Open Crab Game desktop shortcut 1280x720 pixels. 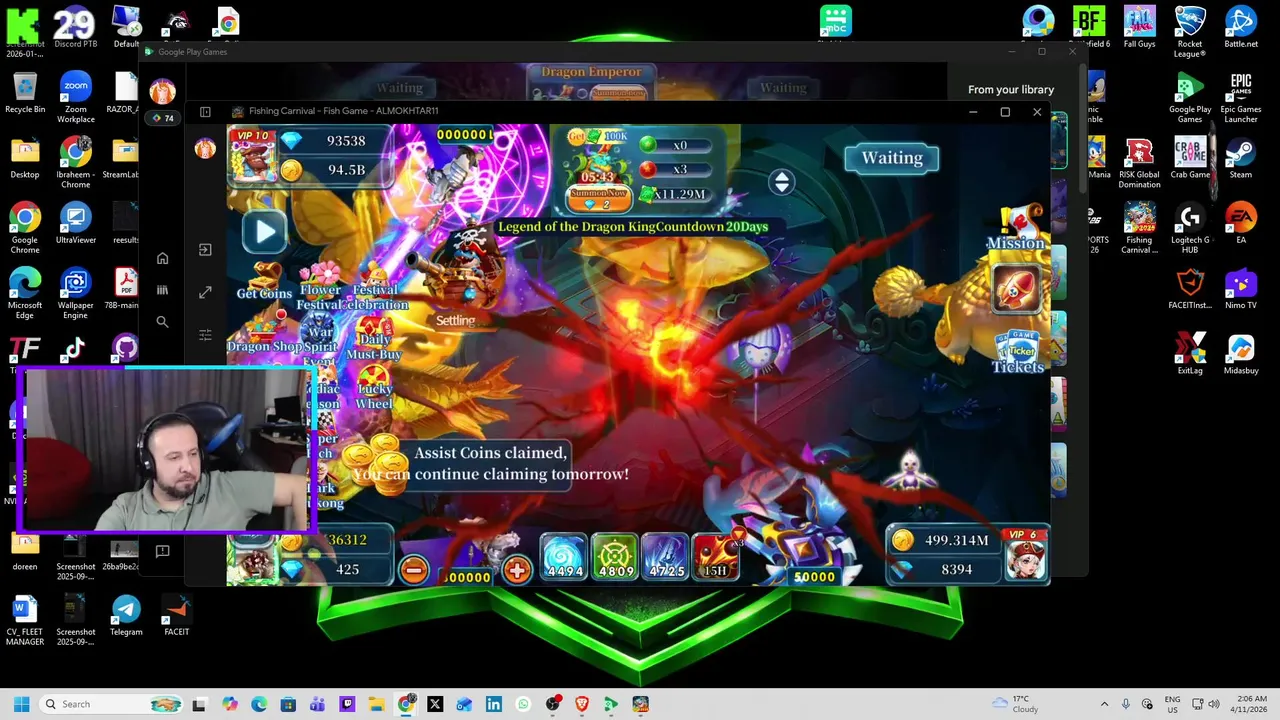pos(1190,158)
